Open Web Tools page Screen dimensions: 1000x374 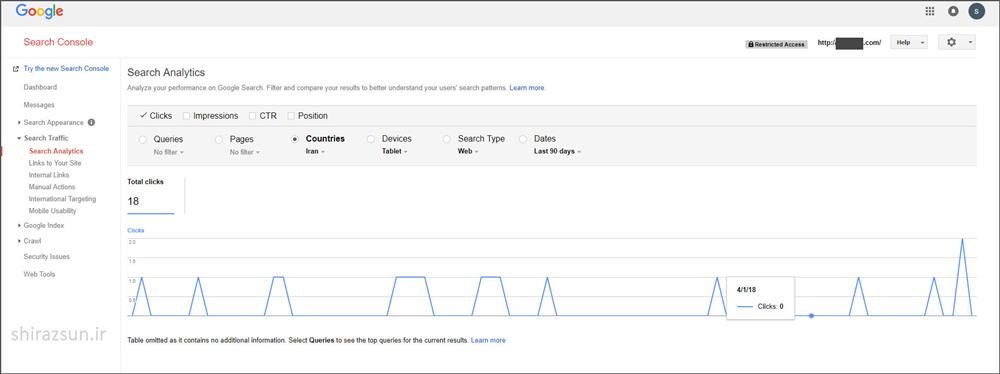(40, 274)
